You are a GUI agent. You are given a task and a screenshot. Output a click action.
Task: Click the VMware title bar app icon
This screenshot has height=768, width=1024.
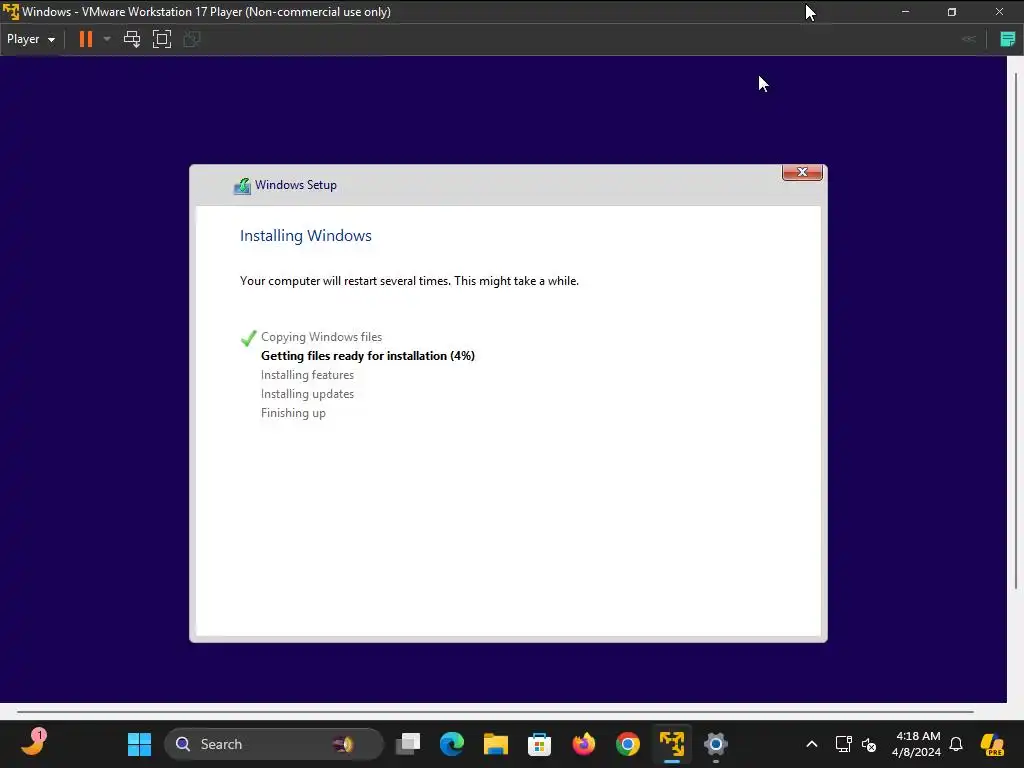10,12
